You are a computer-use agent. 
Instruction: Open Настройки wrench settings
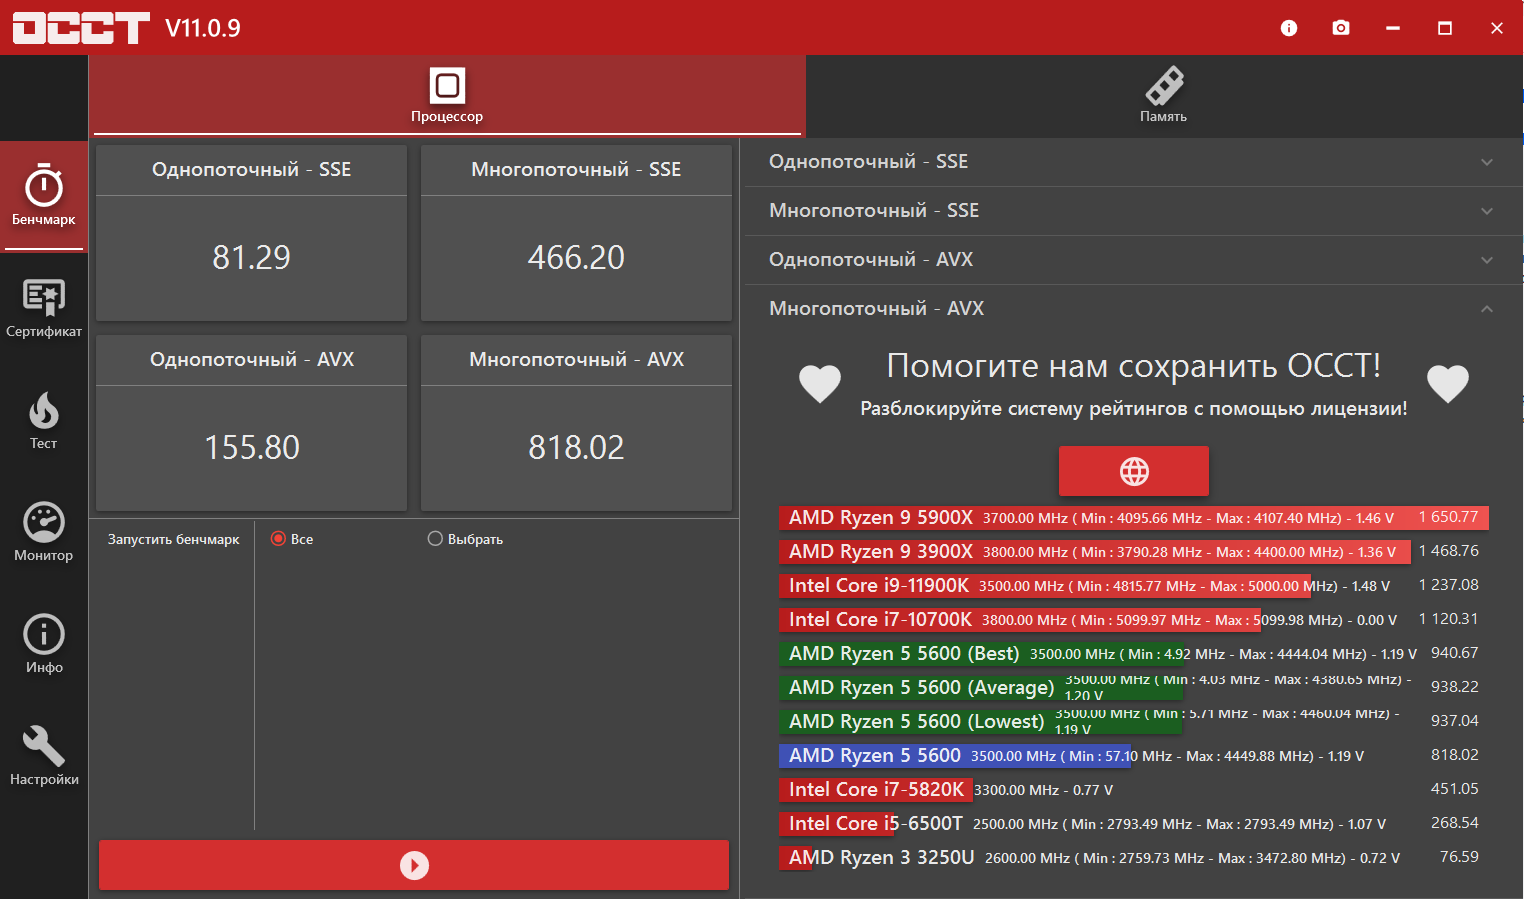point(44,756)
